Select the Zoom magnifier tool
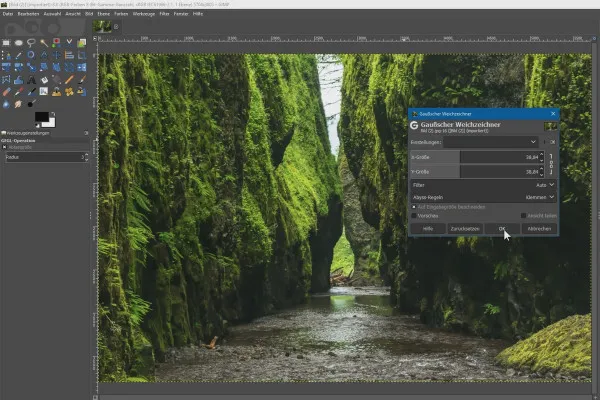 [x=31, y=55]
